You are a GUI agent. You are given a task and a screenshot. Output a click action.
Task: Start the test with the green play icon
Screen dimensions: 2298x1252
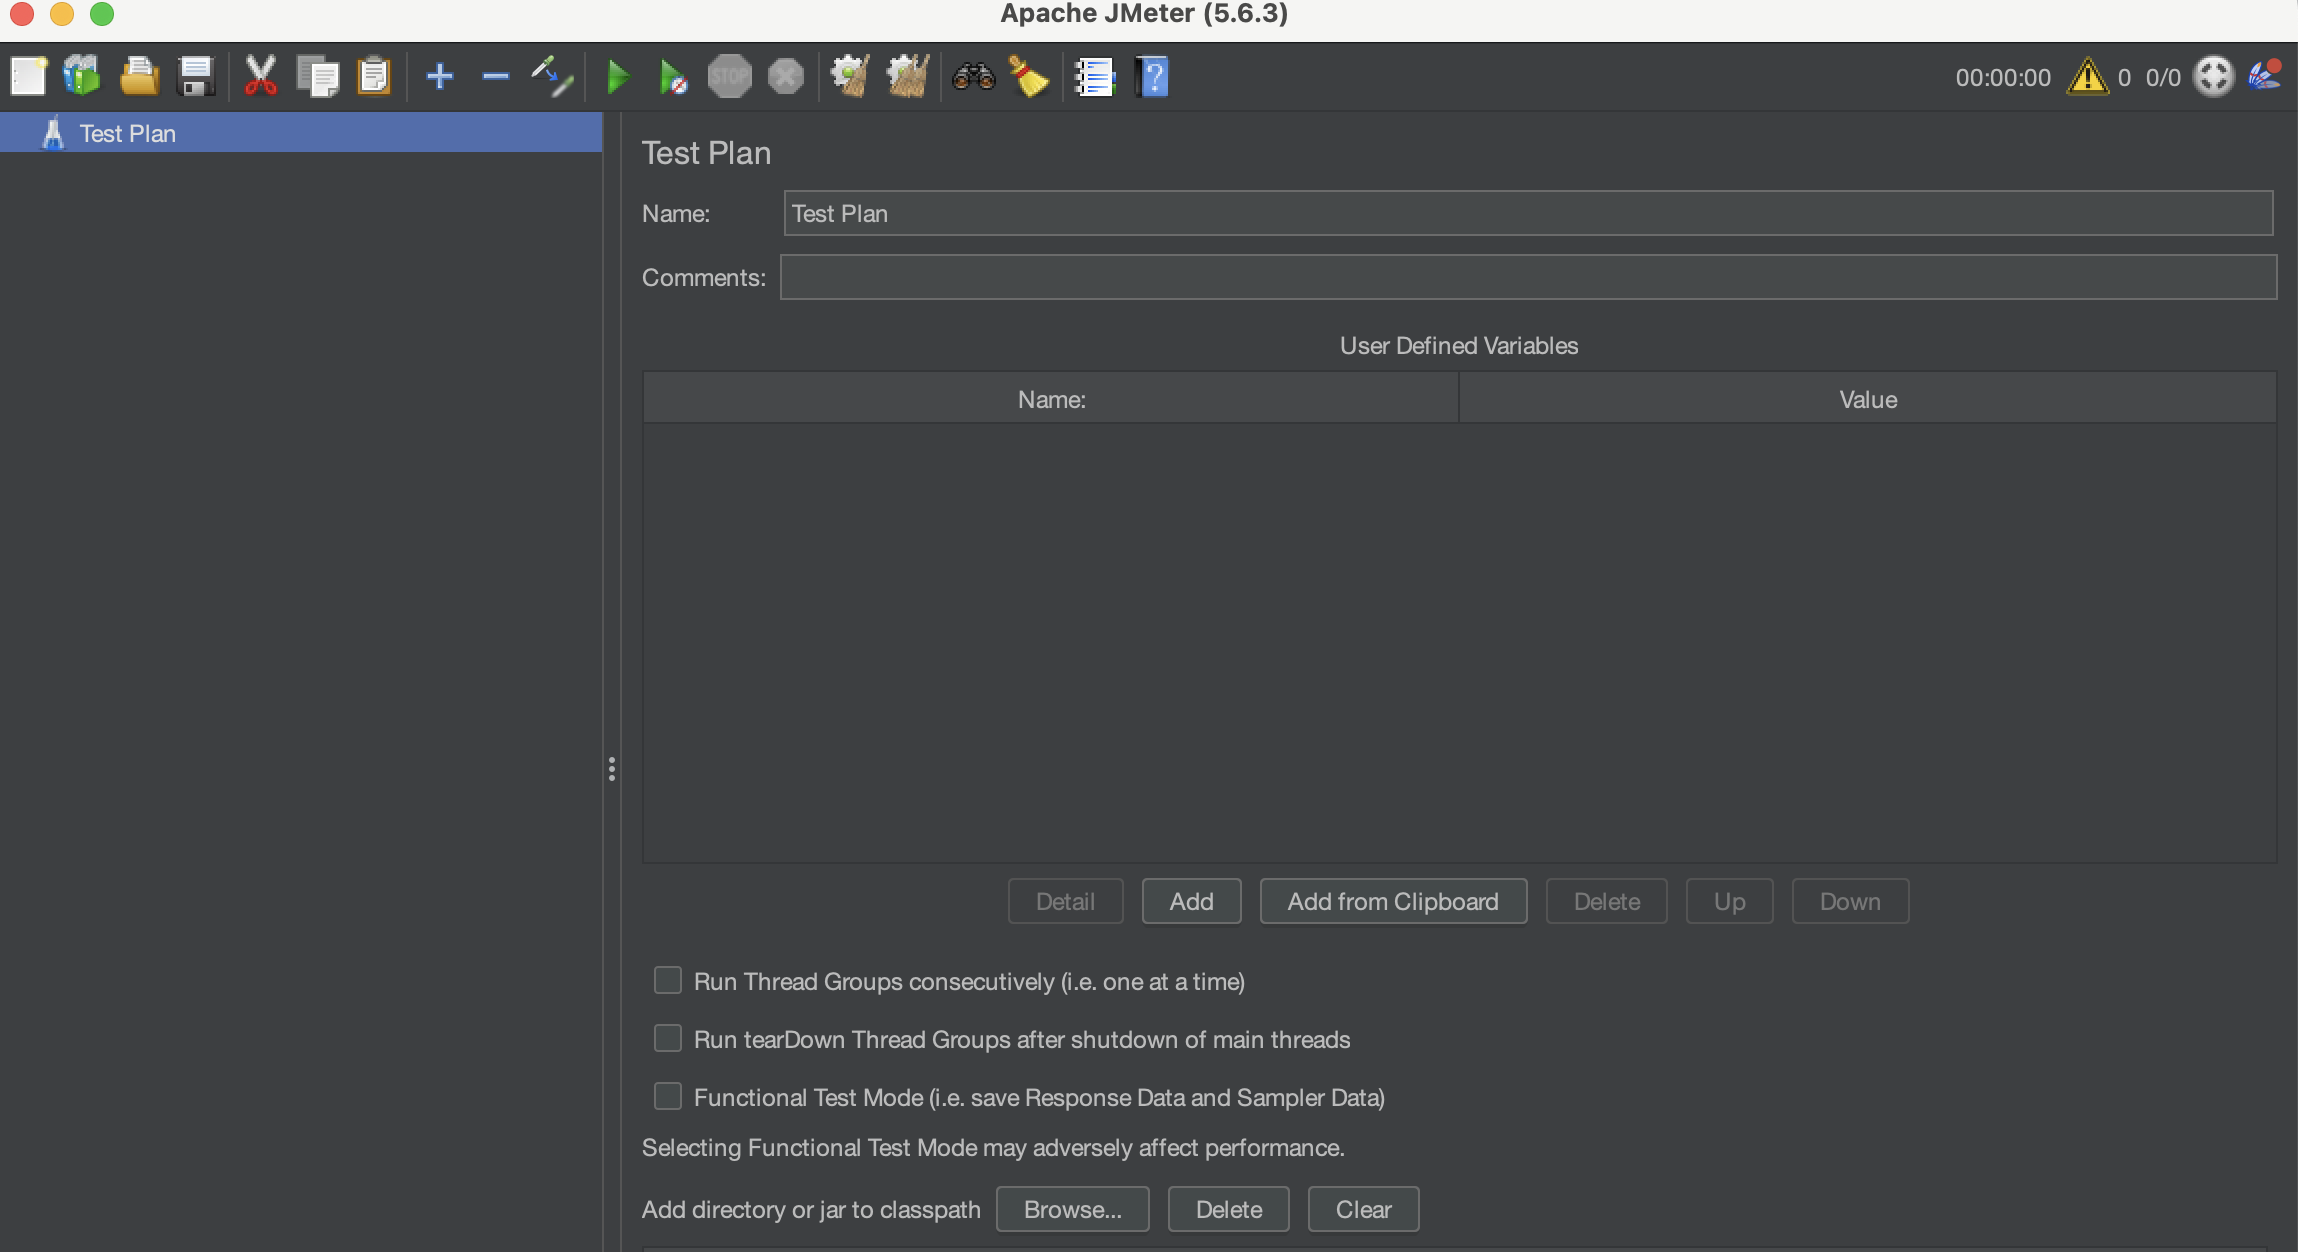point(618,76)
